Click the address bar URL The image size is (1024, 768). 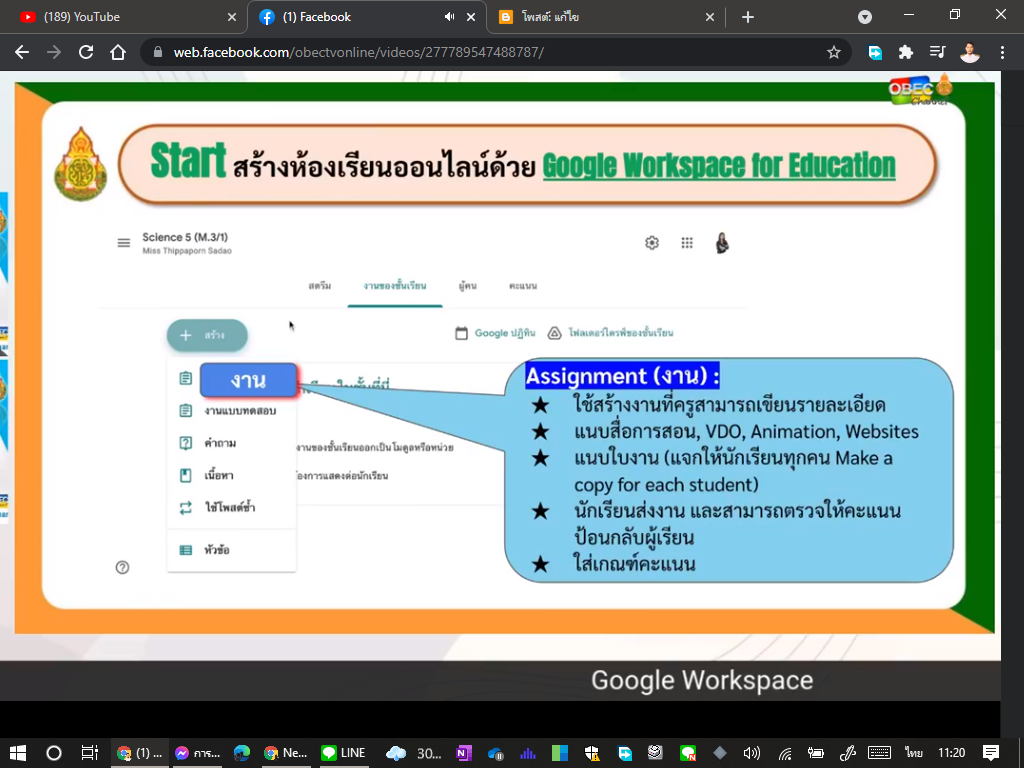(359, 52)
